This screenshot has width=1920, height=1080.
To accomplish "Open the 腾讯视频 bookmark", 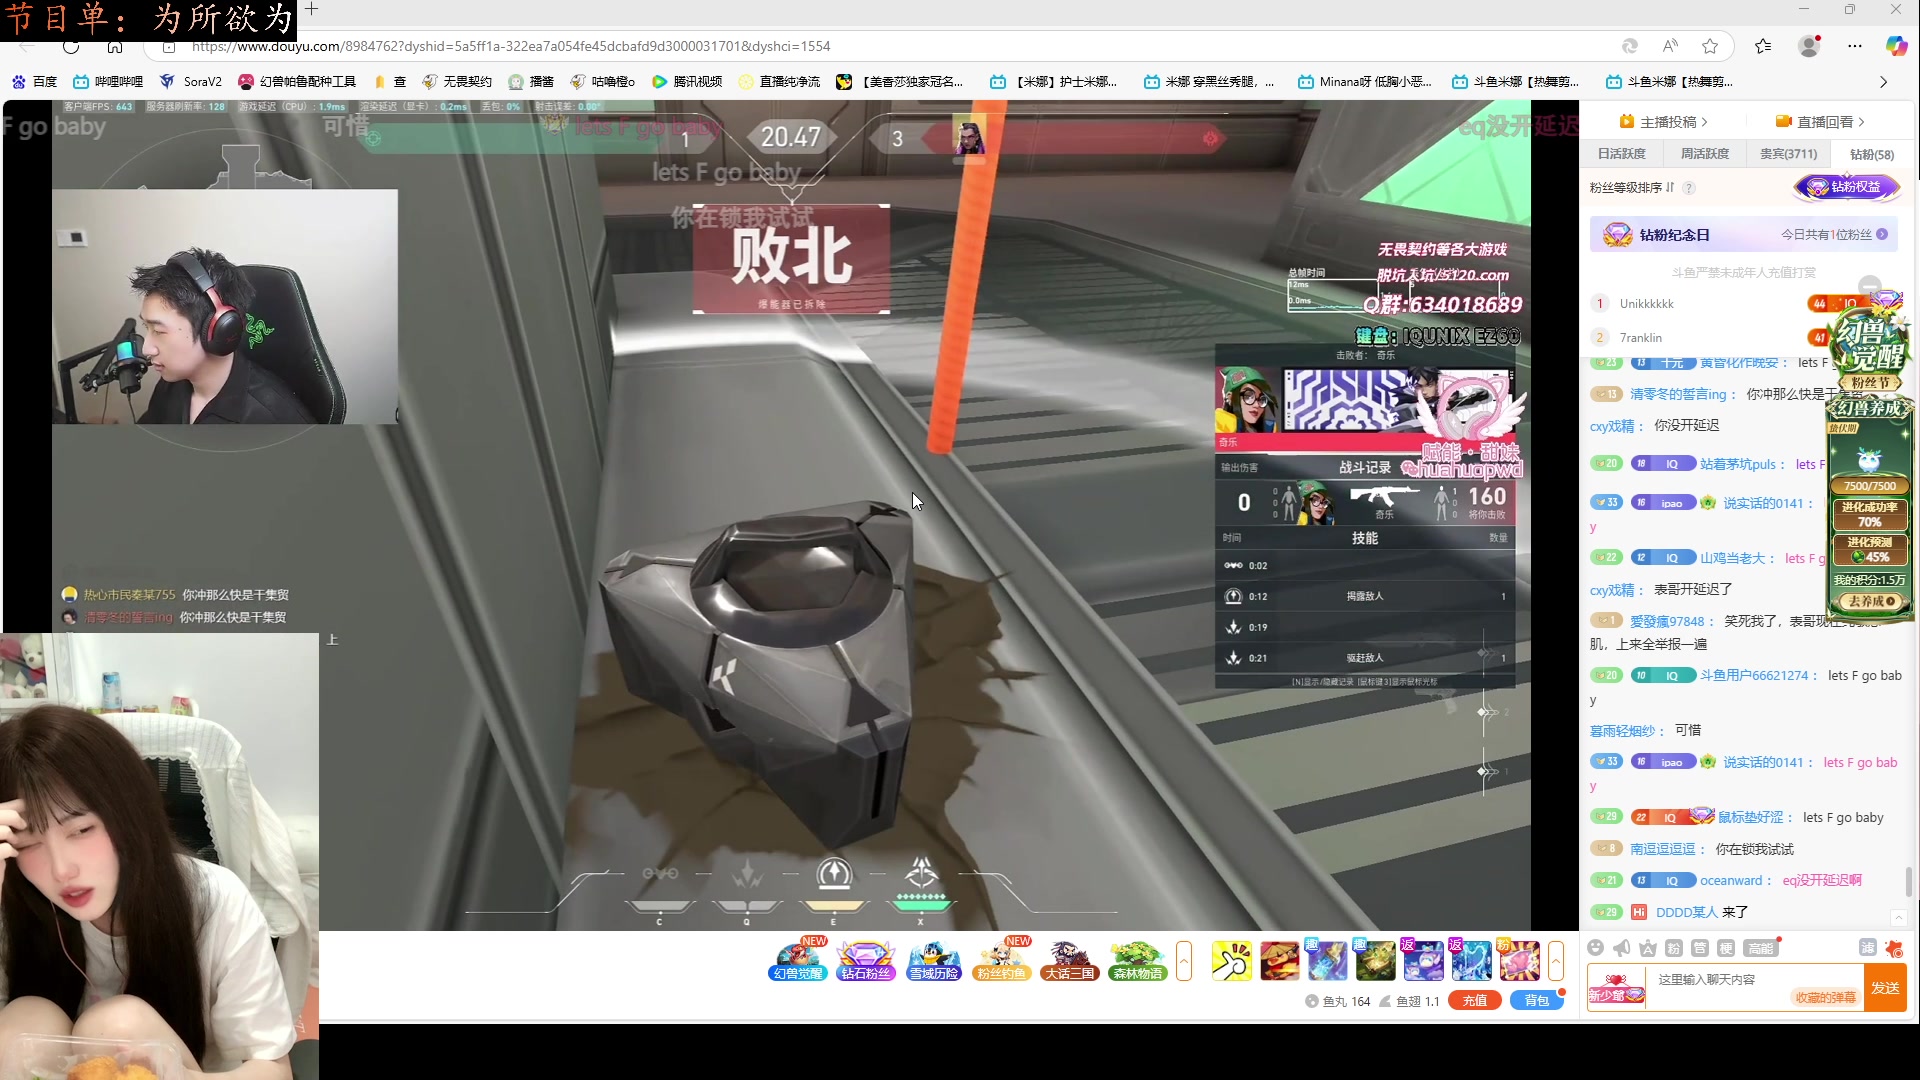I will coord(687,82).
